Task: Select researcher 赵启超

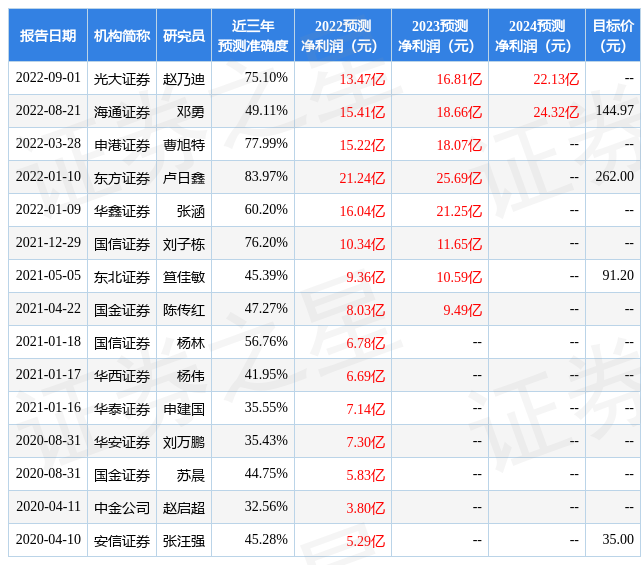Action: (184, 509)
